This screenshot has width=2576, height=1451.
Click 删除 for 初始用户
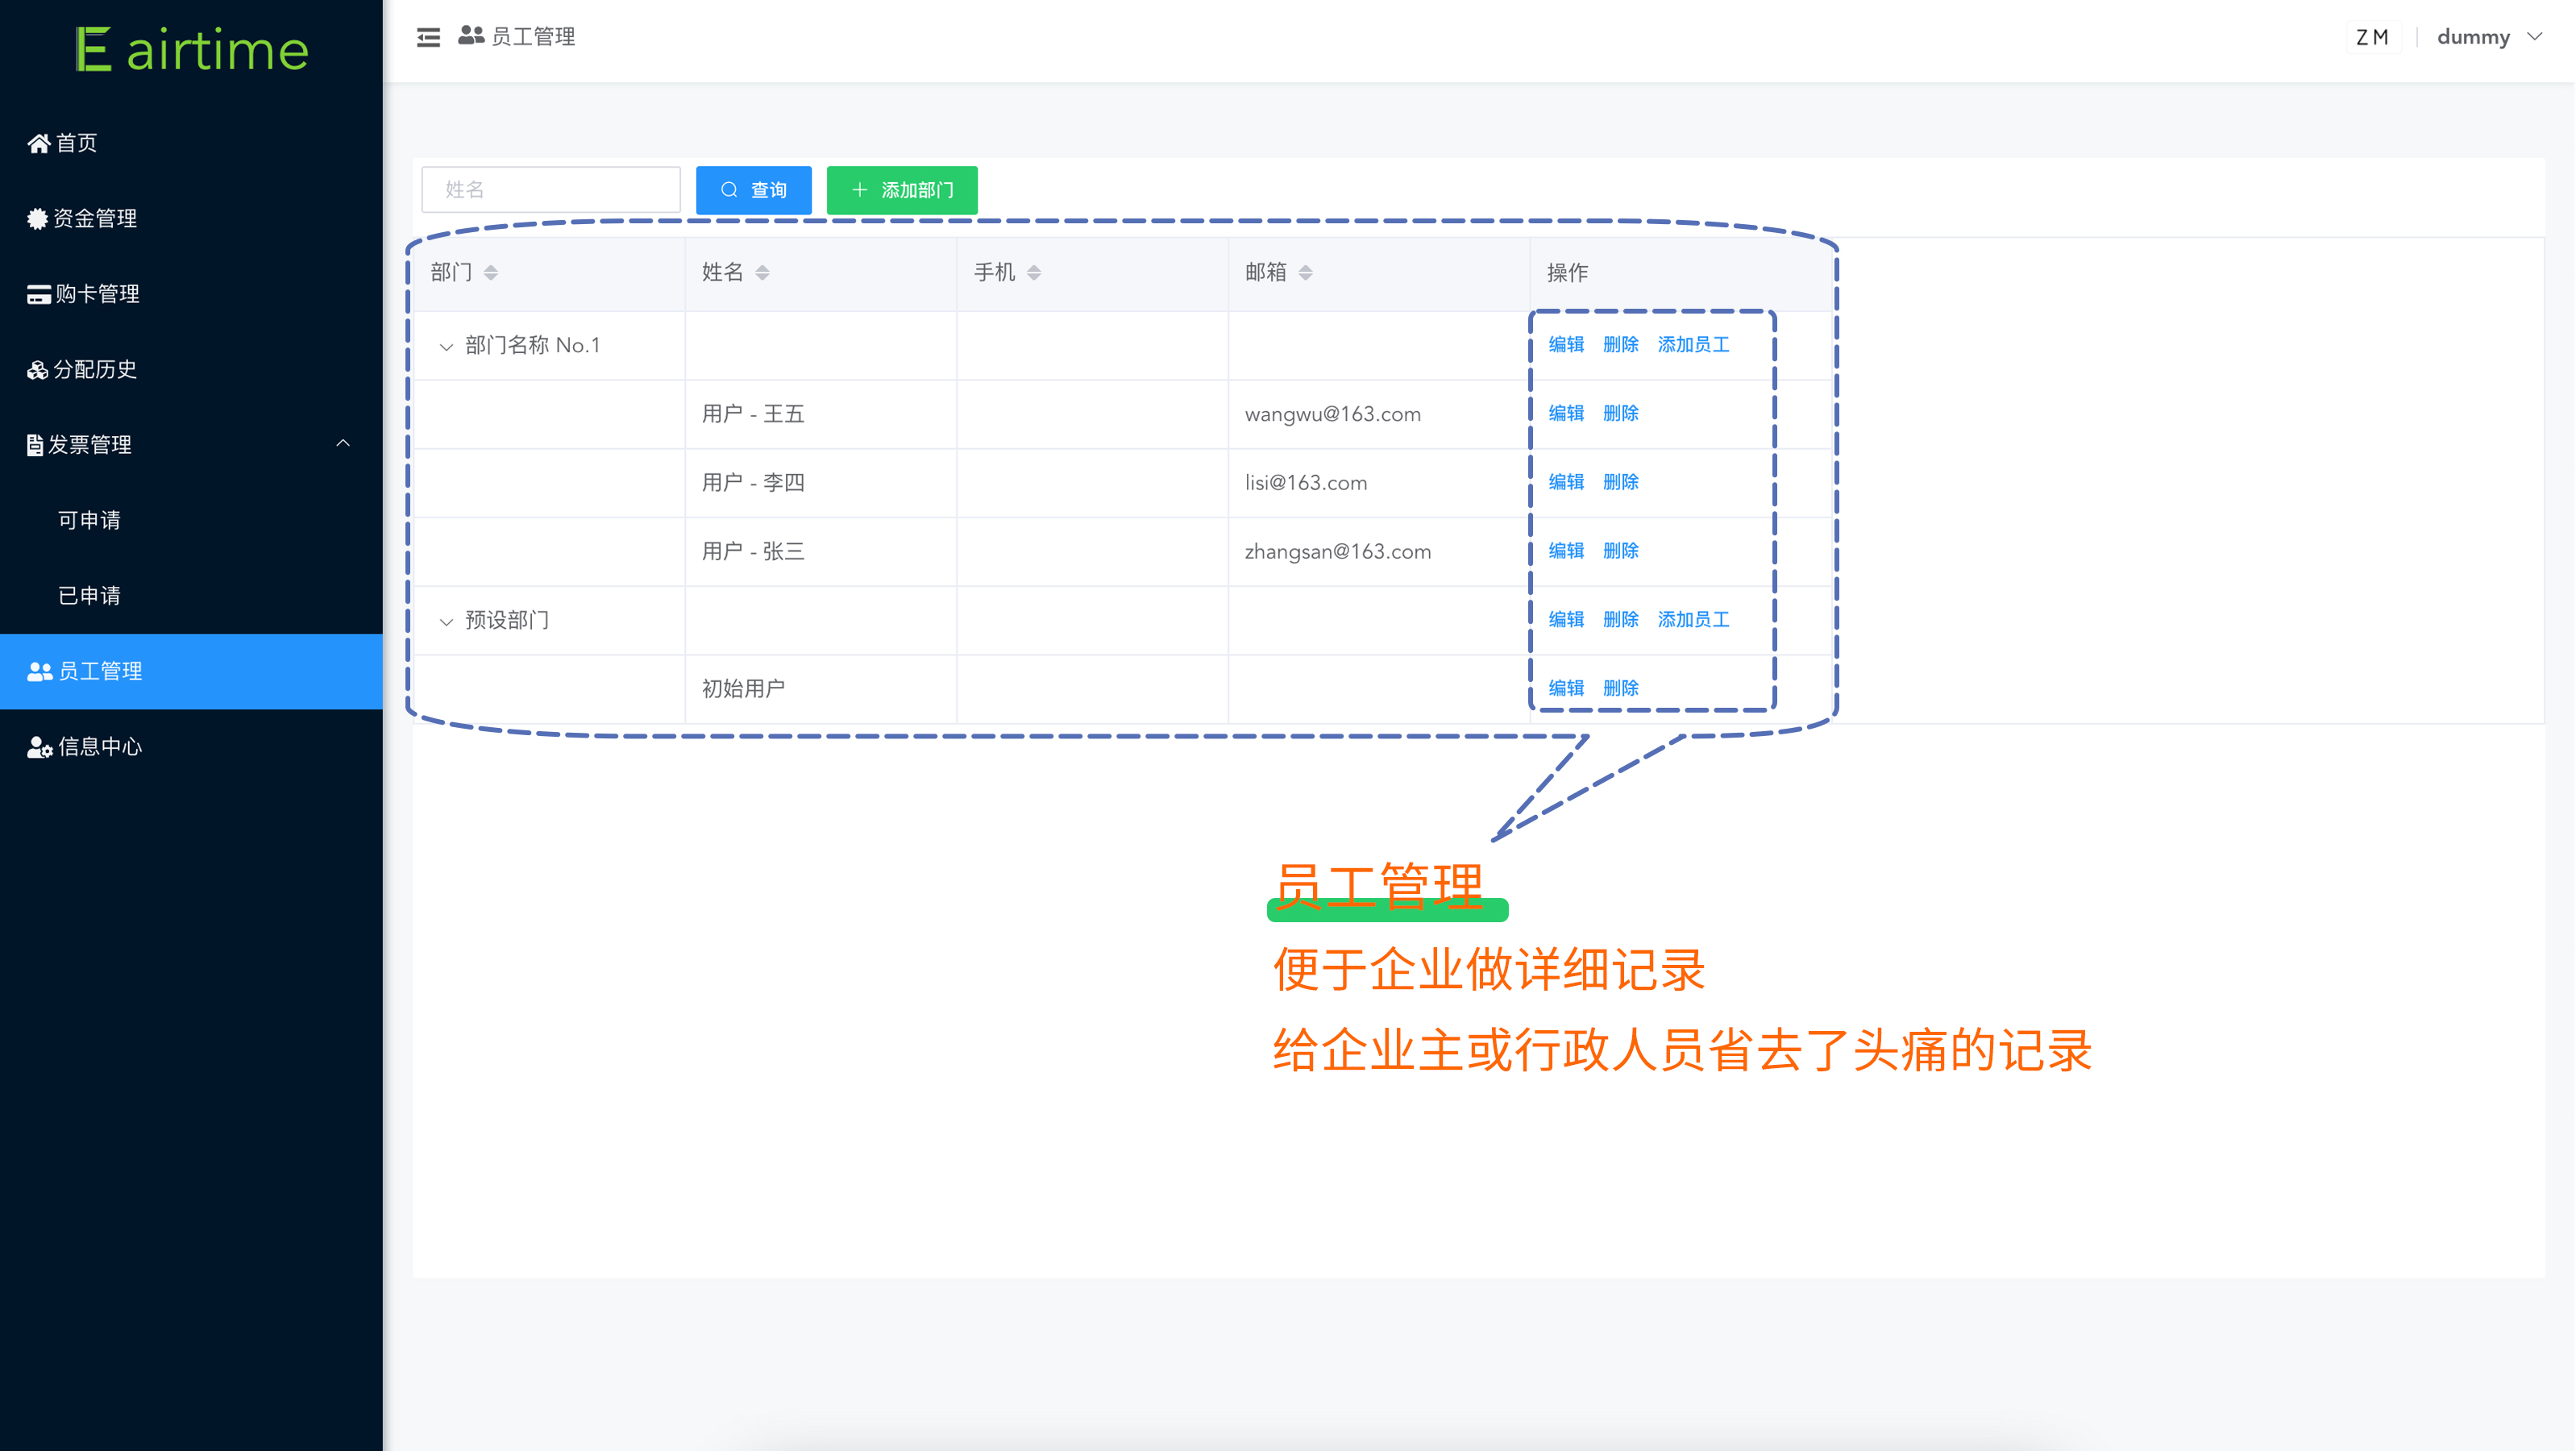[1621, 689]
